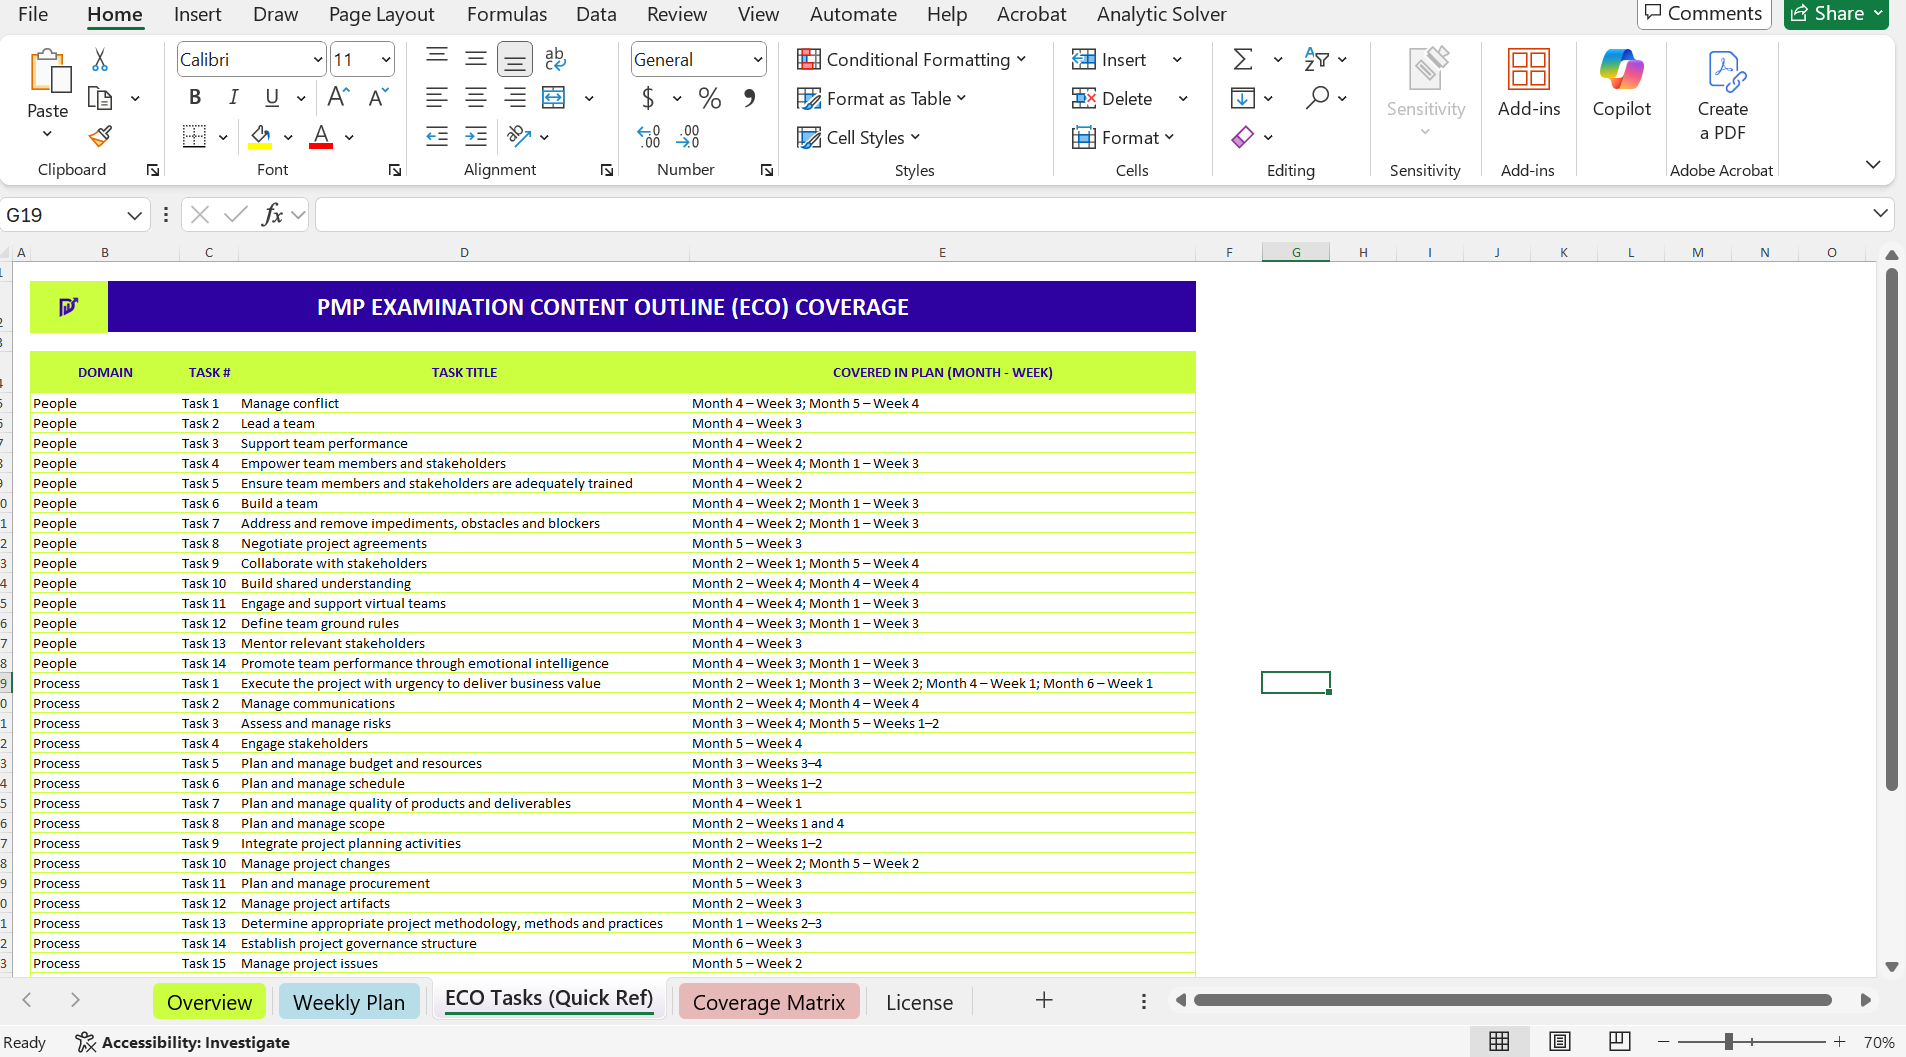This screenshot has height=1057, width=1906.
Task: Click the Format Painter brush icon
Action: [100, 136]
